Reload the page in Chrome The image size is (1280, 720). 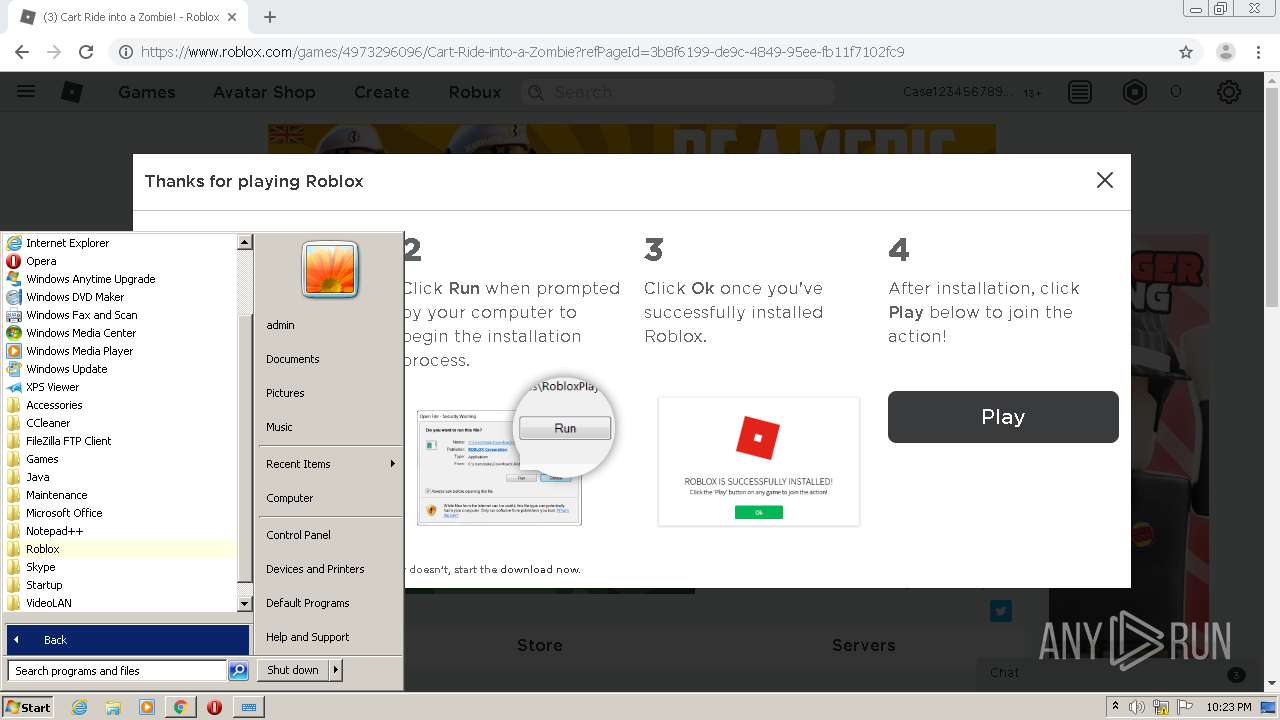[86, 52]
